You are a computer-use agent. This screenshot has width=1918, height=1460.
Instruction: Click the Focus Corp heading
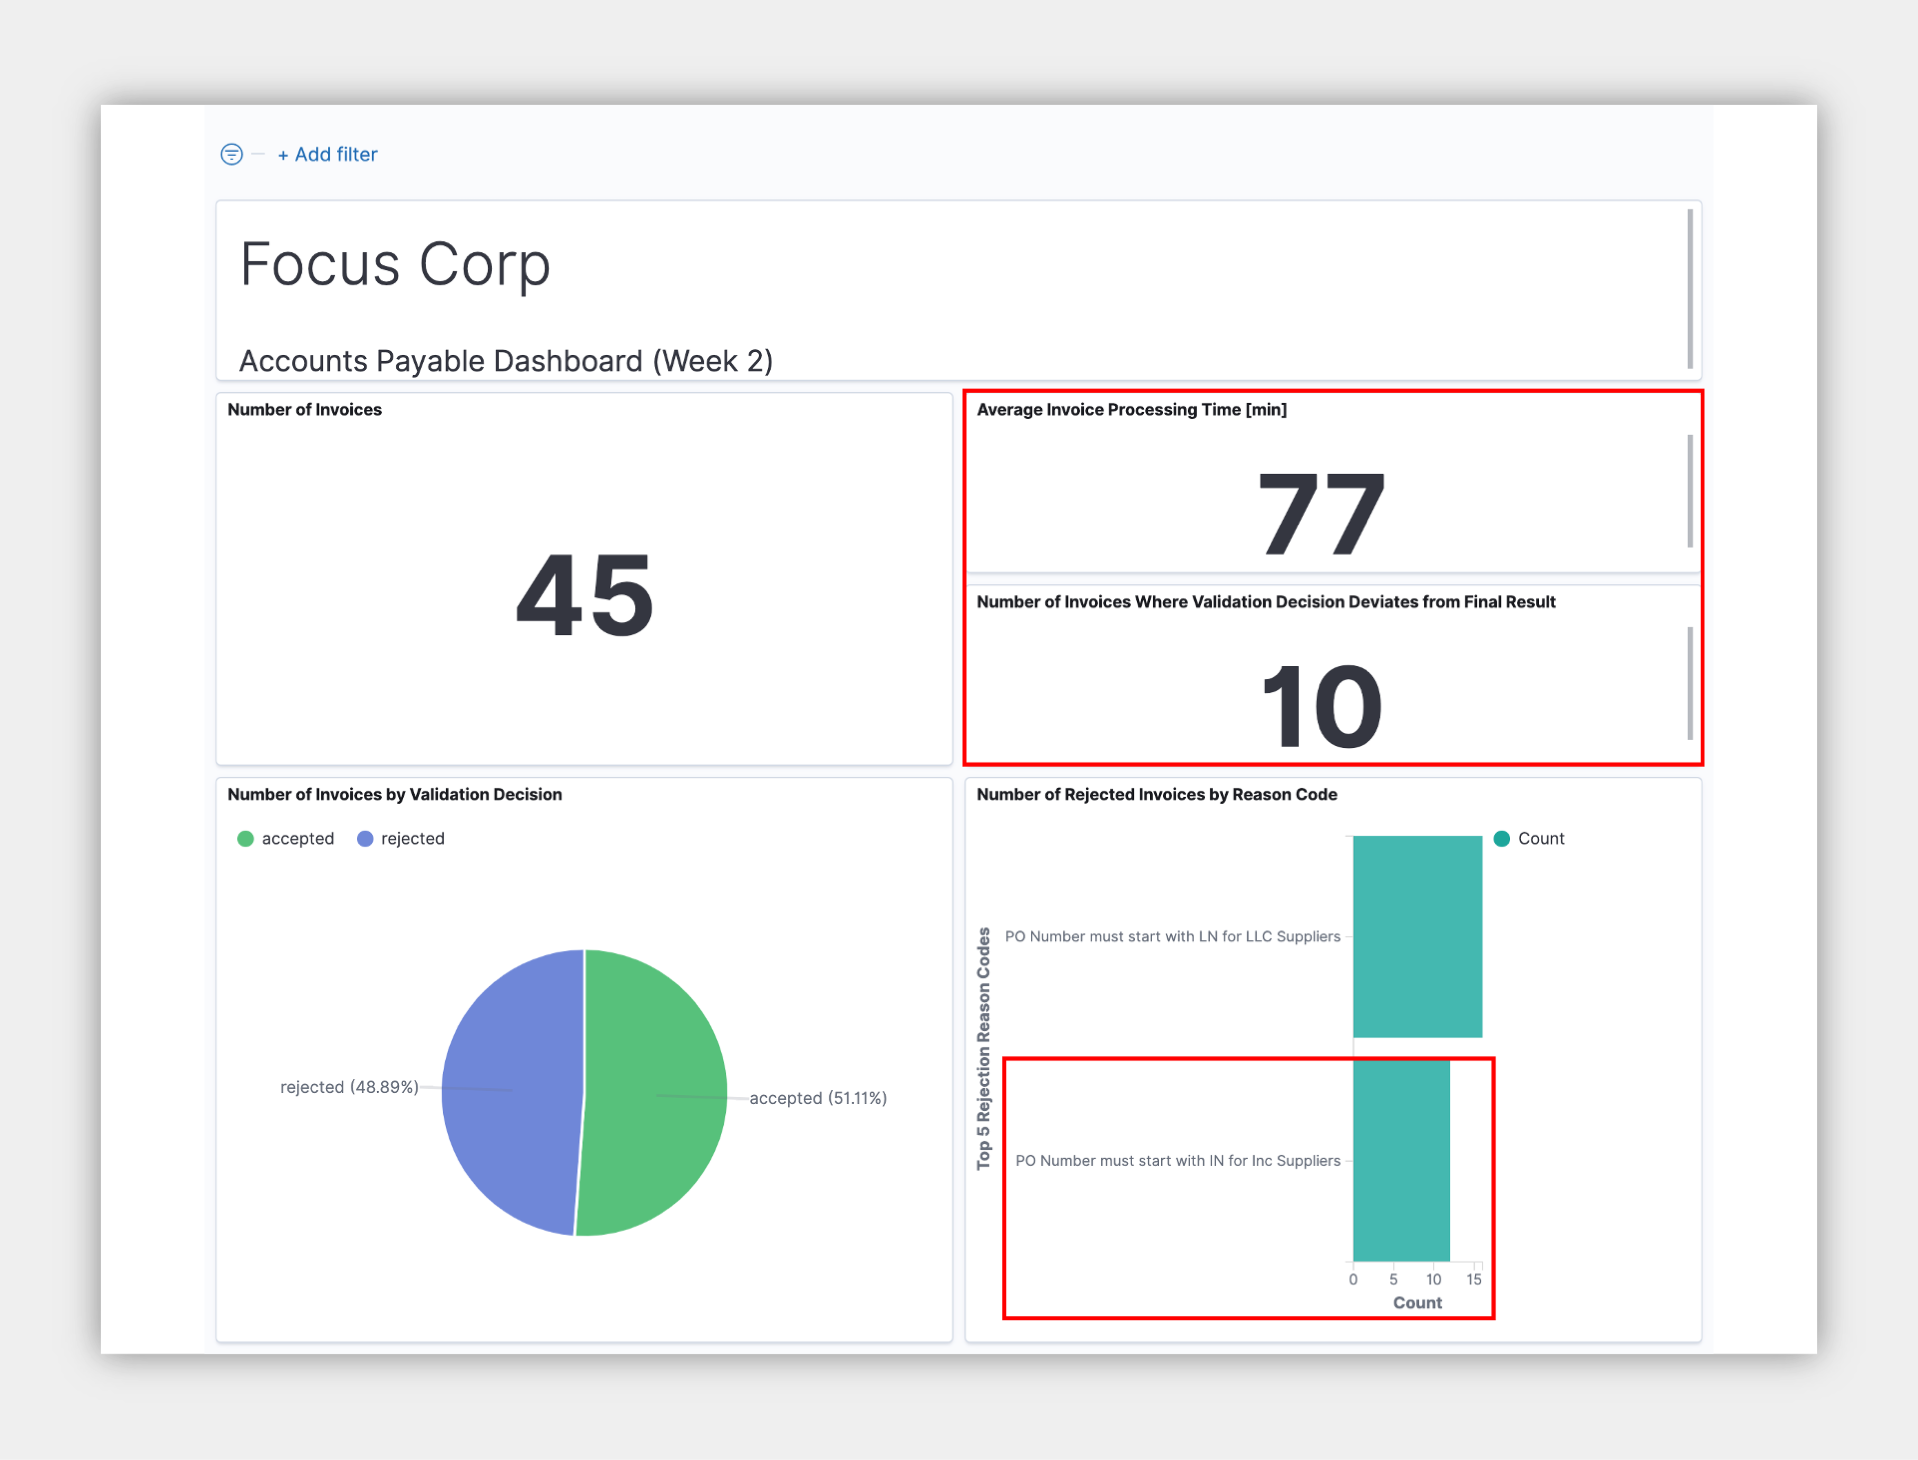[395, 265]
